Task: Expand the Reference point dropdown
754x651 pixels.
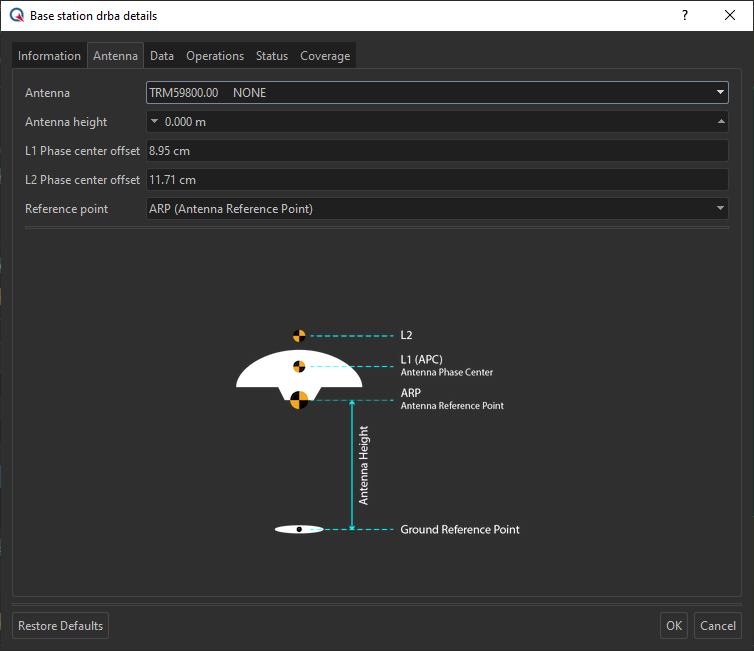Action: tap(720, 209)
